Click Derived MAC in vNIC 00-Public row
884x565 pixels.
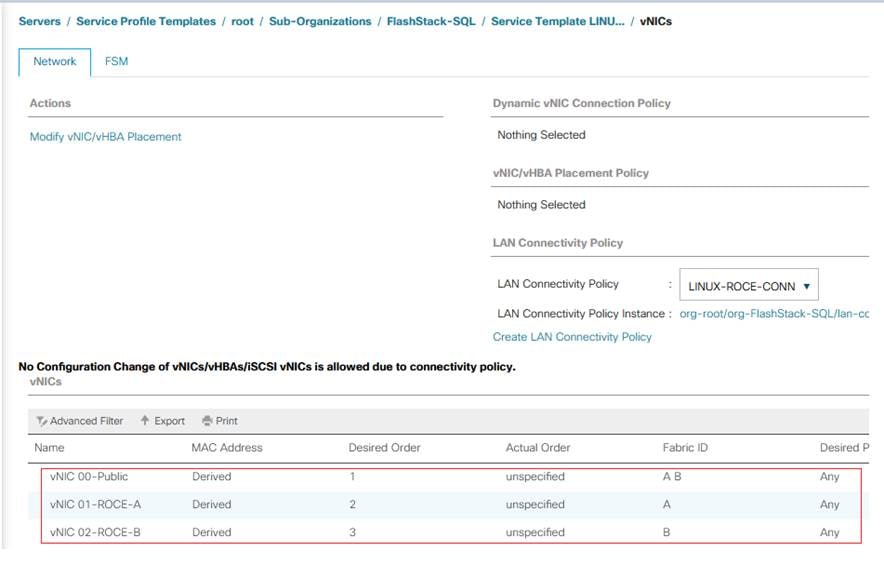[211, 476]
